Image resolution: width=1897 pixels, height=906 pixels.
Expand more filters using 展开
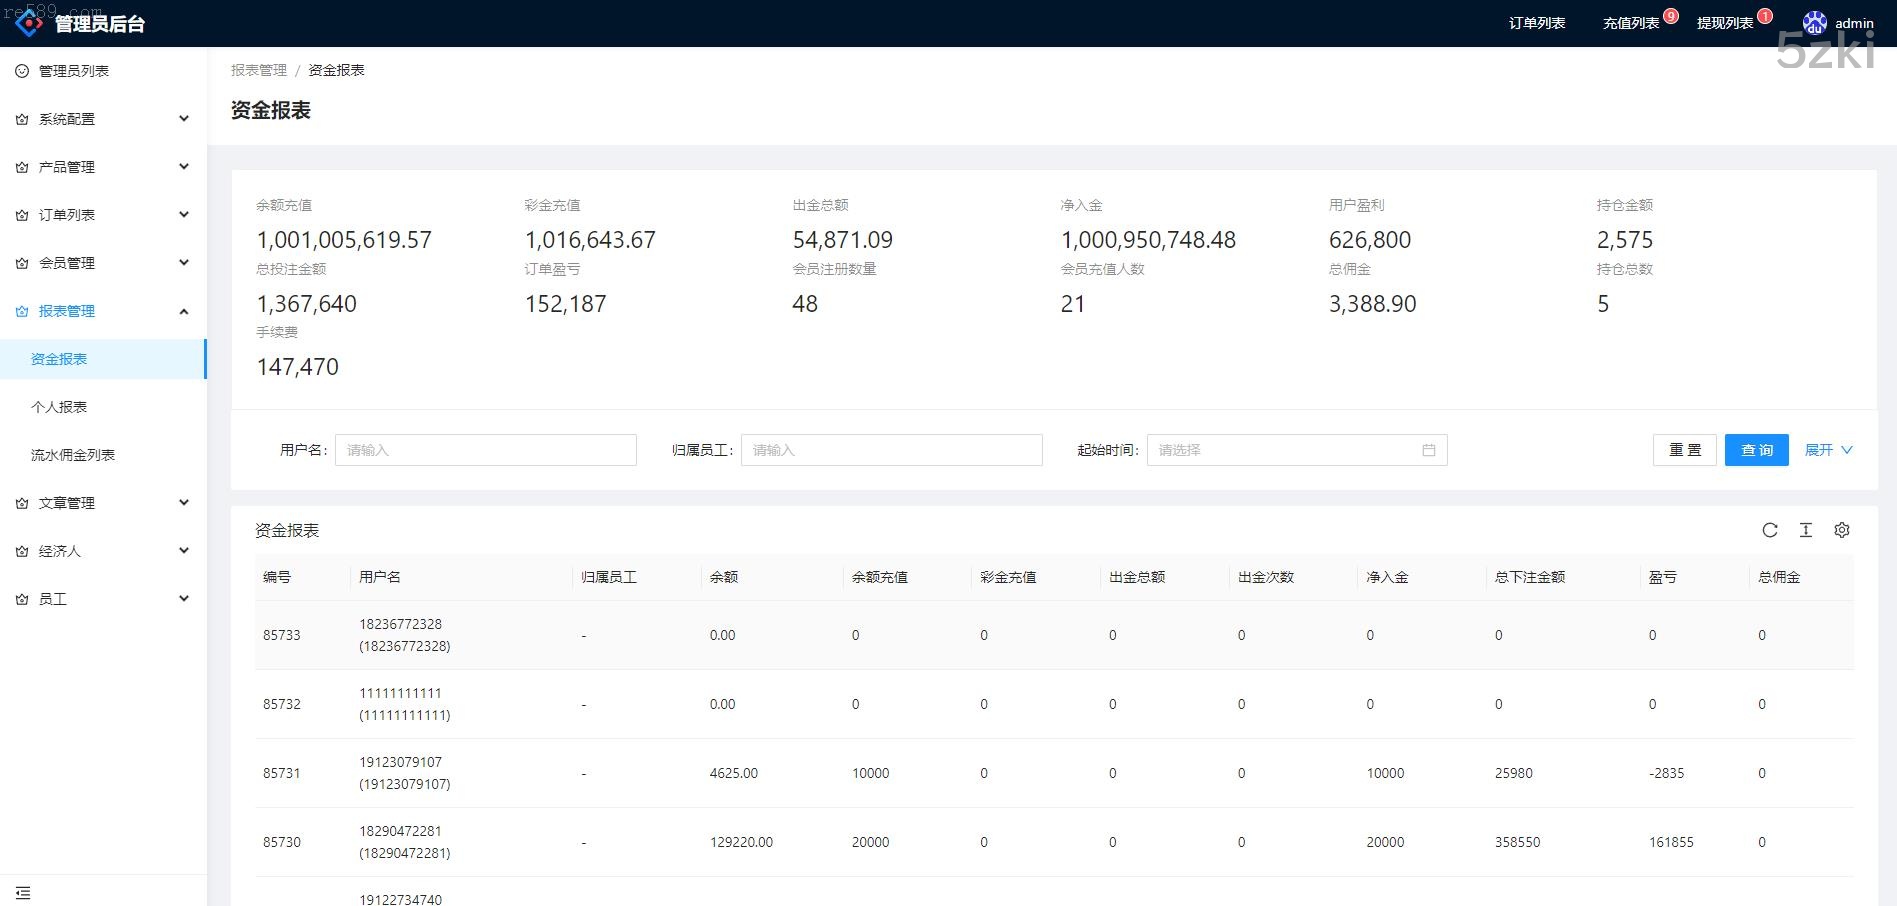point(1827,450)
